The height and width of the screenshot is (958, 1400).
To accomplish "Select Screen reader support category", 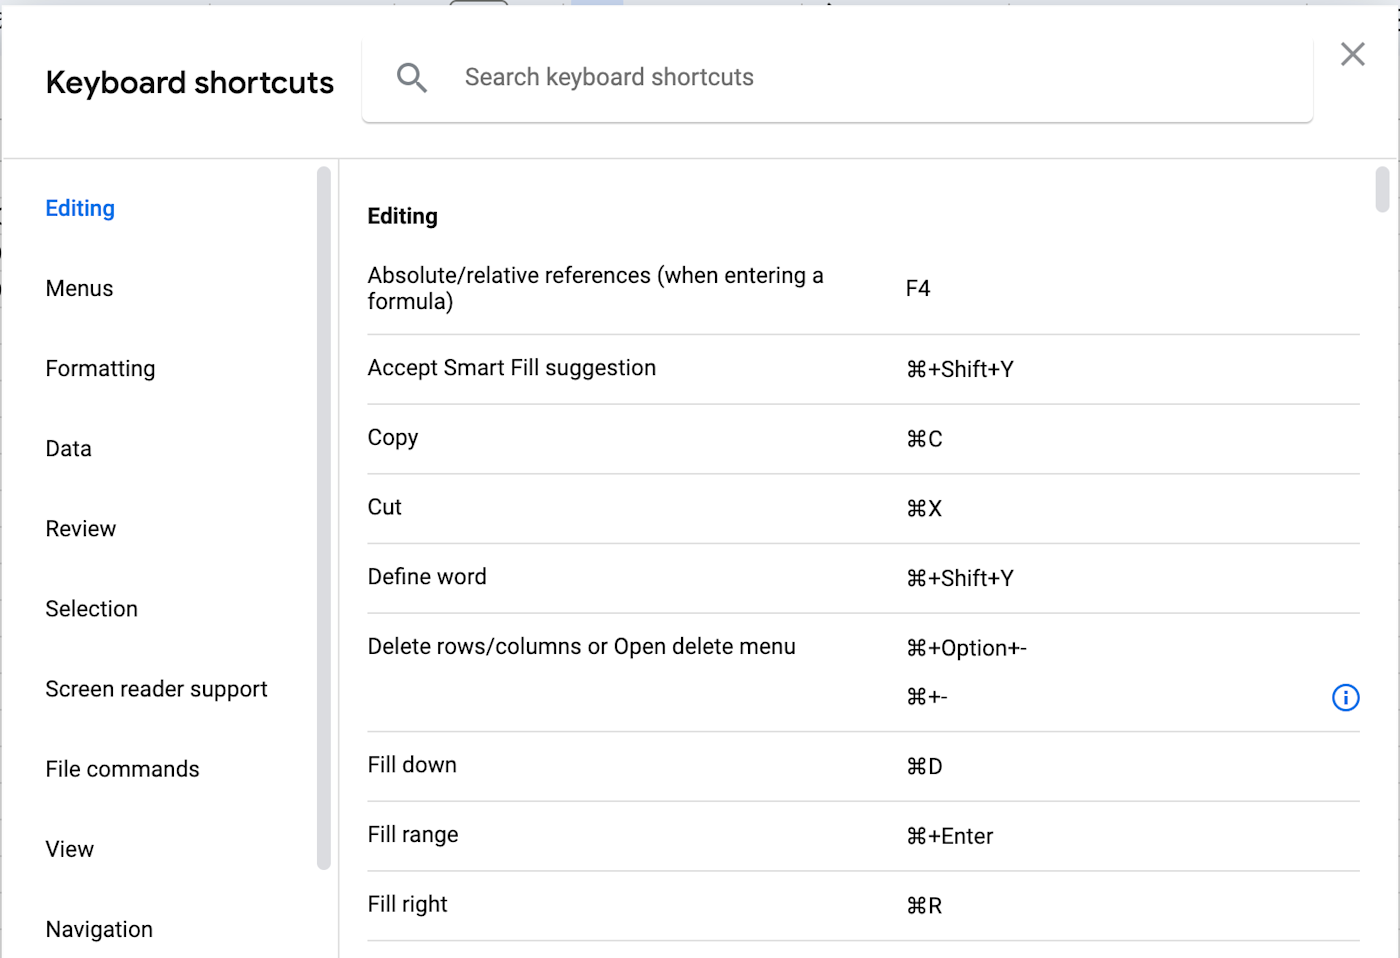I will [156, 688].
